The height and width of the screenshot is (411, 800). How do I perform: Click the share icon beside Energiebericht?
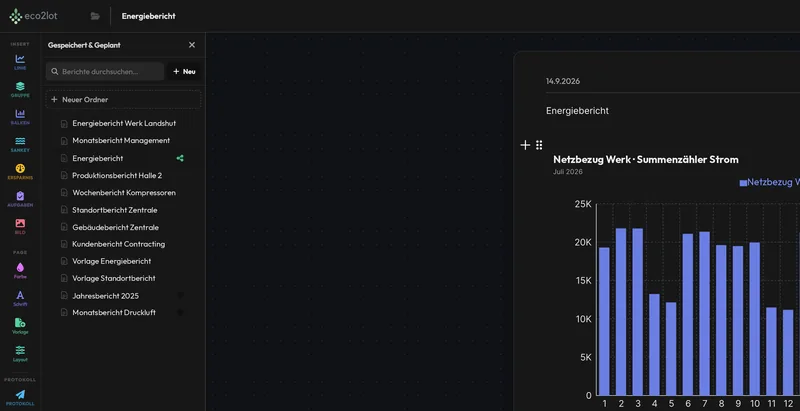pos(180,158)
